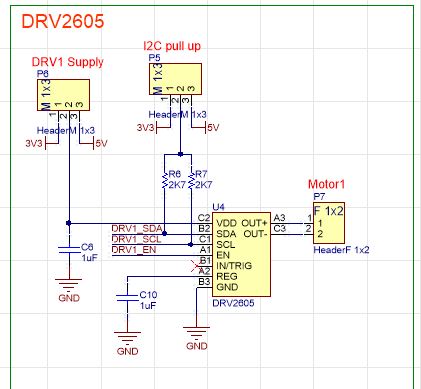421x389 pixels.
Task: Select the C10 1uF value text
Action: [x=148, y=306]
